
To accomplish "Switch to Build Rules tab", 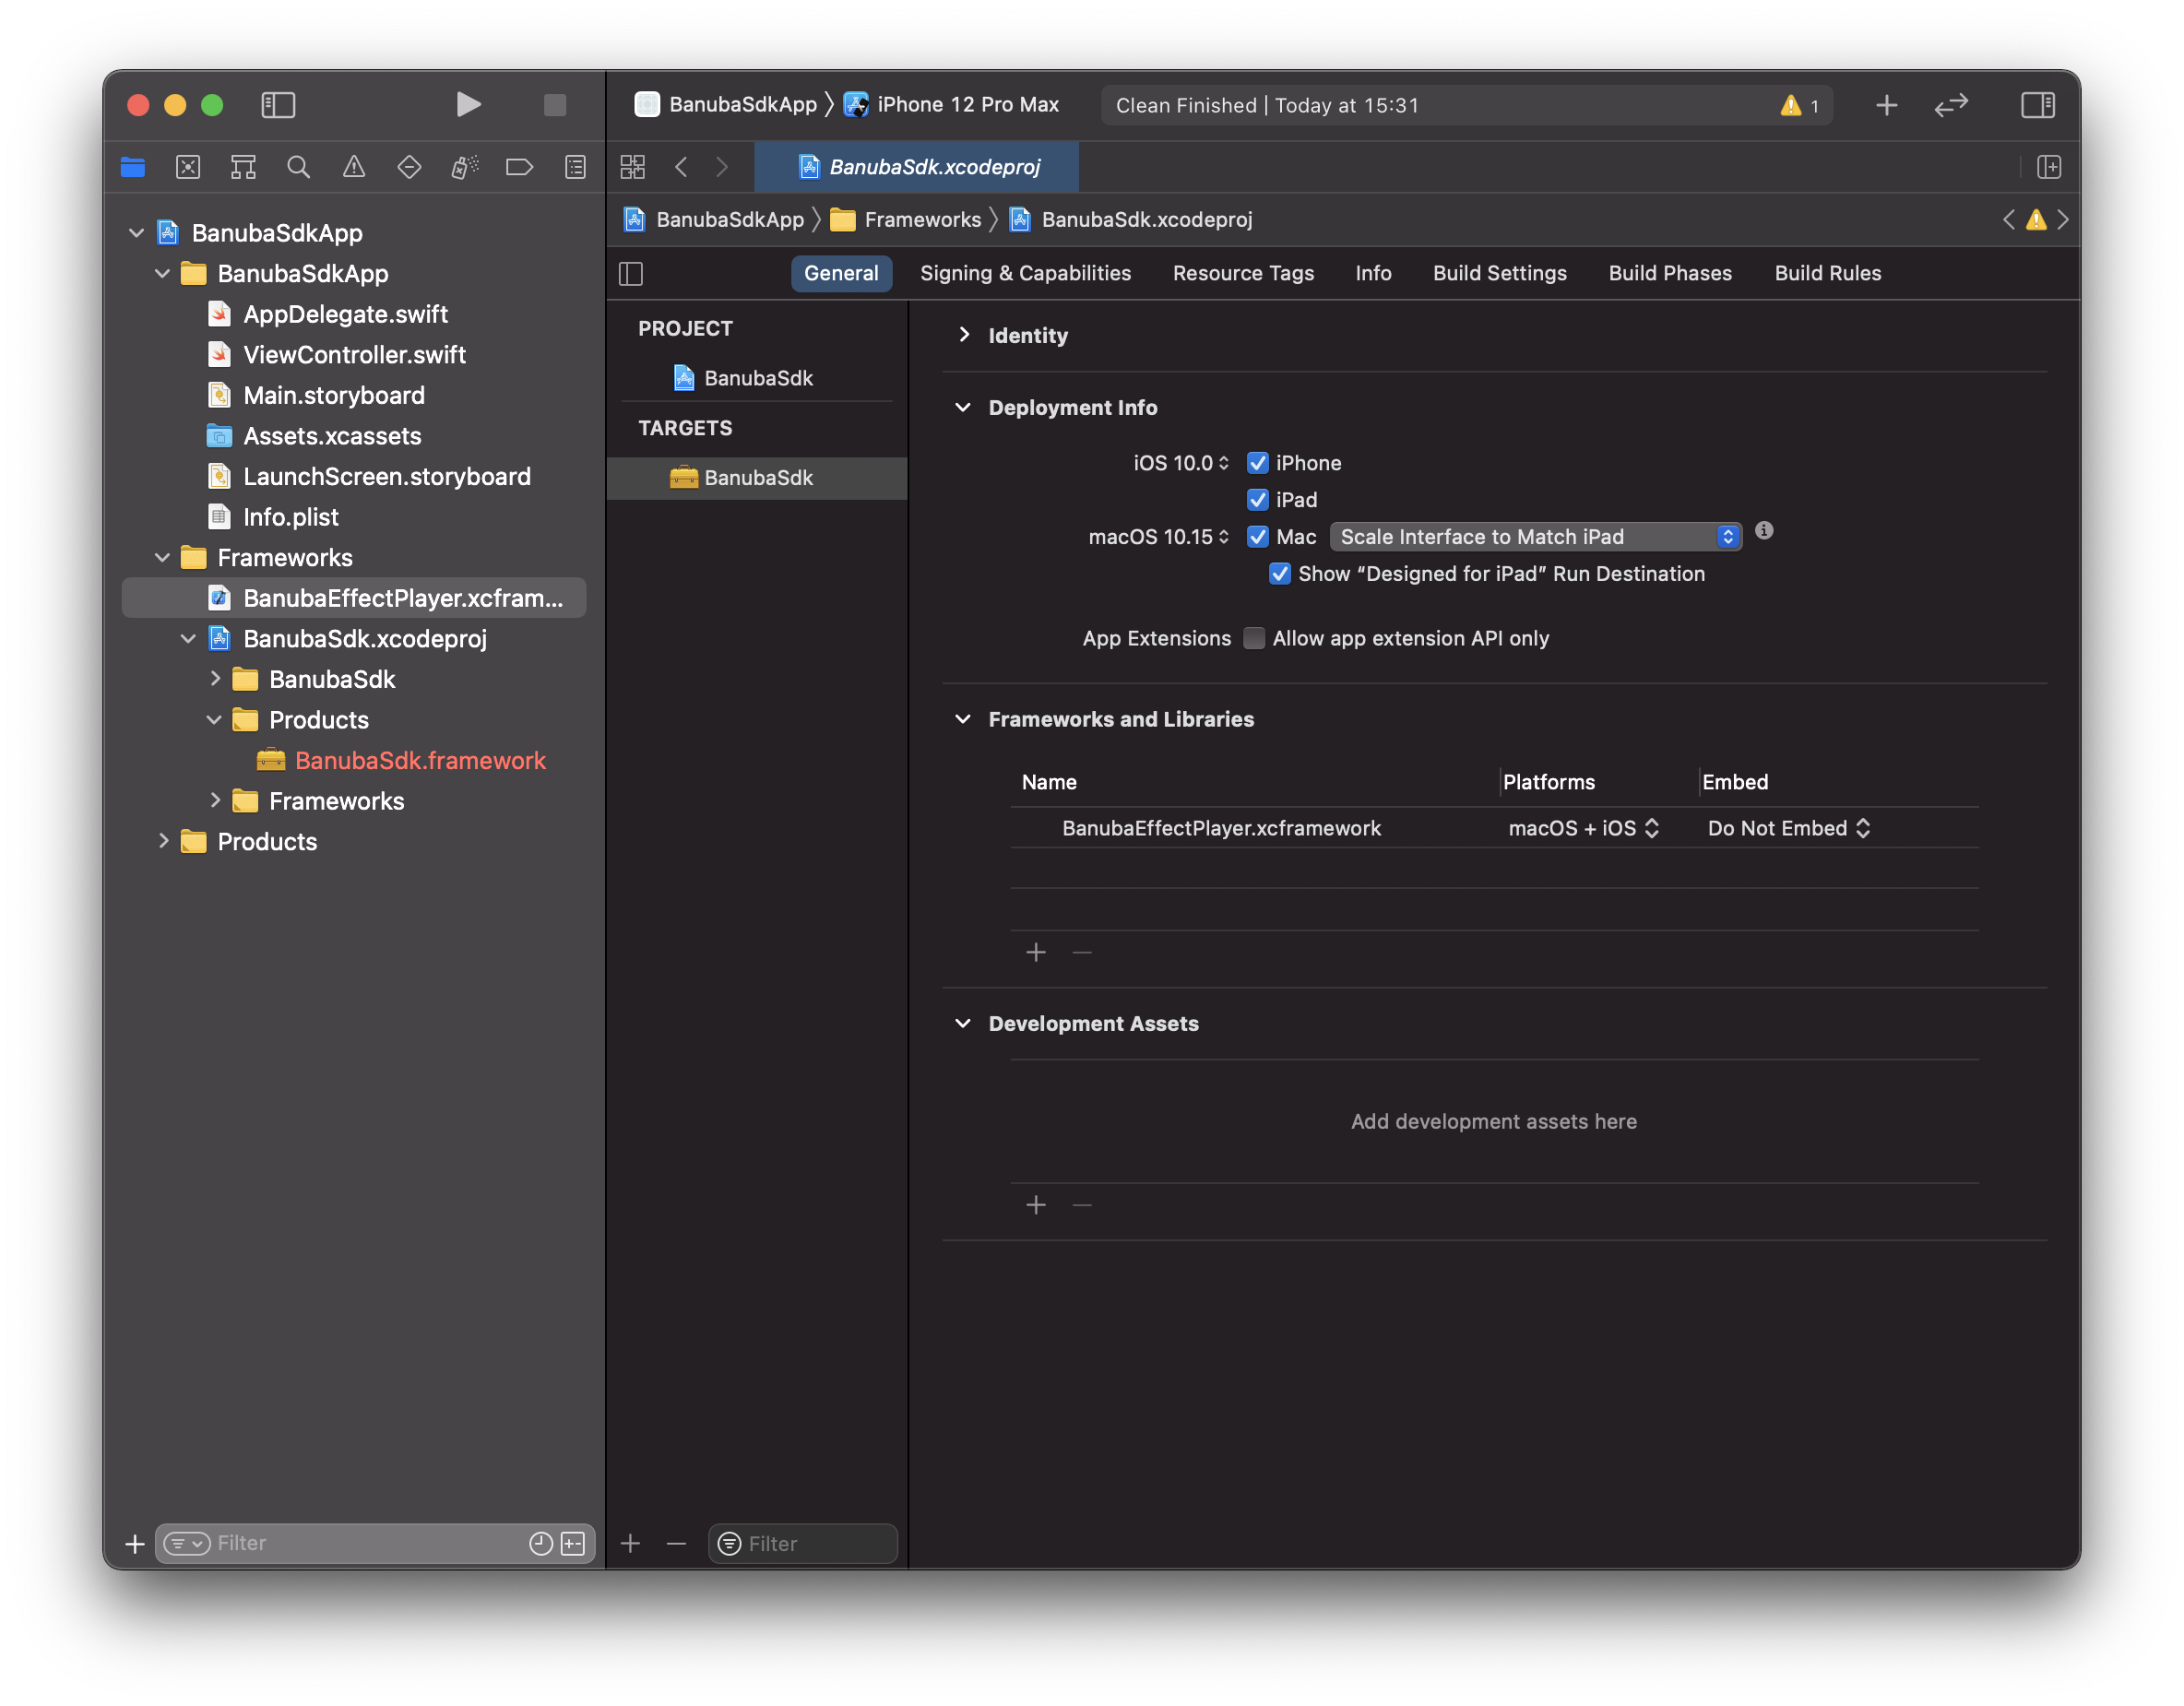I will (1827, 273).
